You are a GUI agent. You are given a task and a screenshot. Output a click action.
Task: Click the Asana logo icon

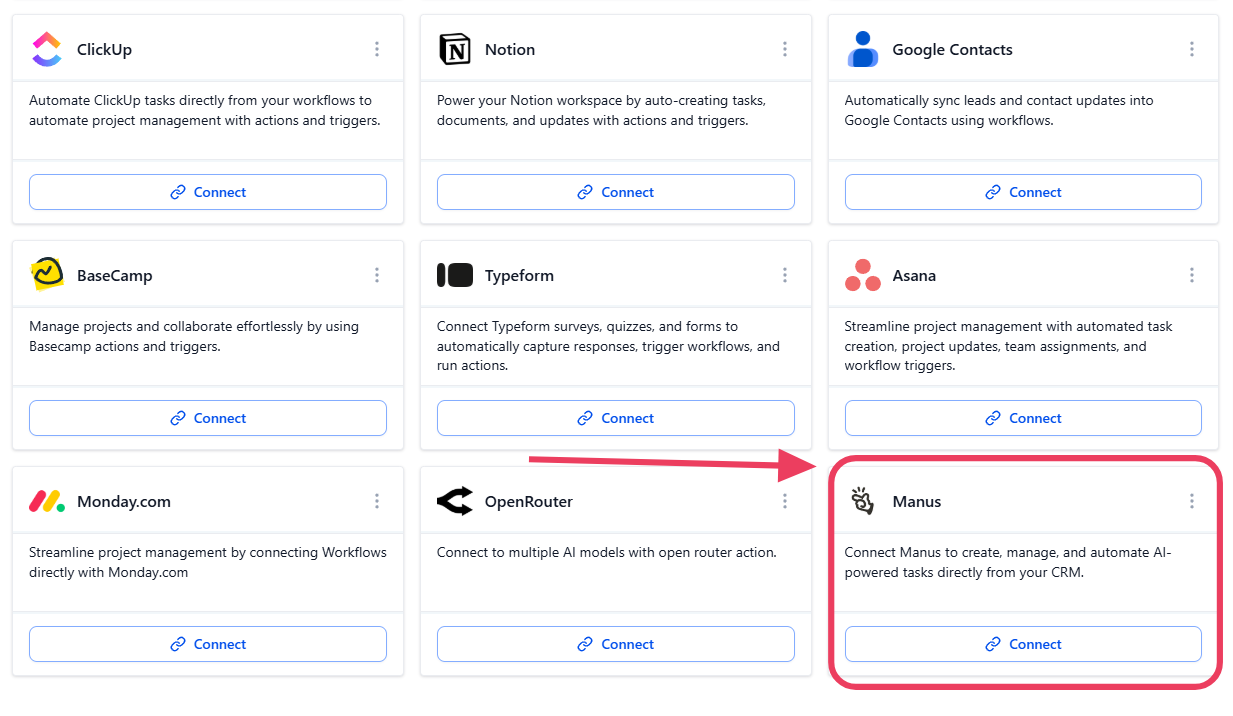[862, 275]
